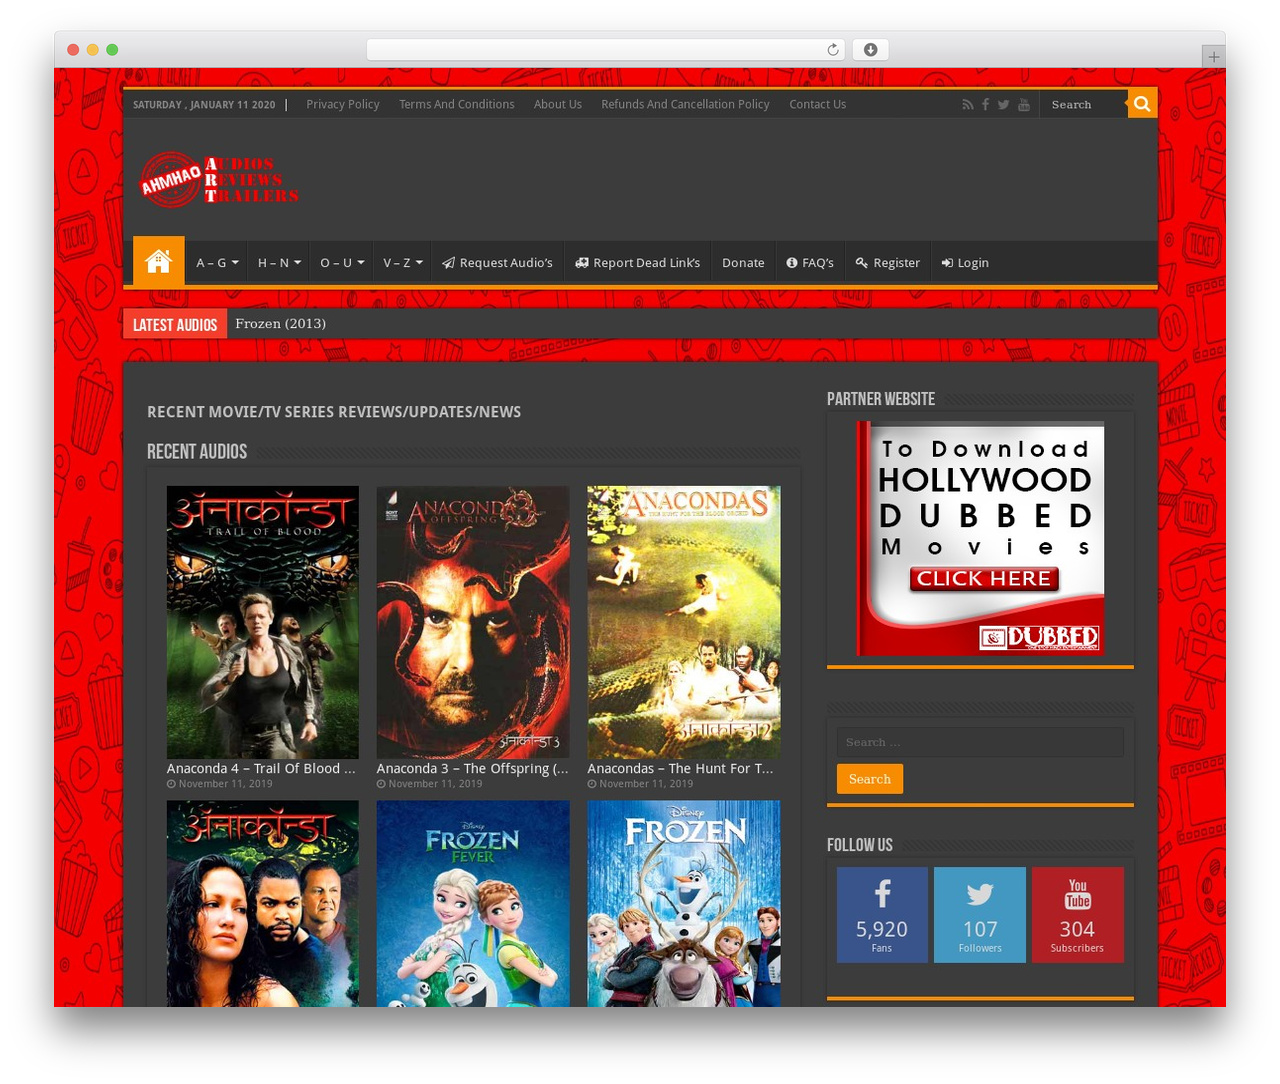Open the first Anaconda poster with Ice Cube
This screenshot has height=1084, width=1280.
tap(262, 903)
